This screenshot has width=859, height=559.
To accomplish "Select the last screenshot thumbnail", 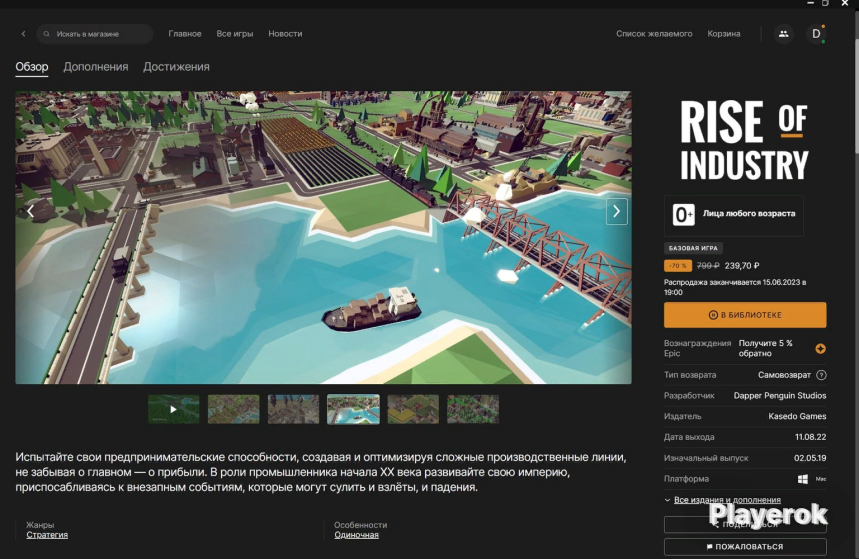I will [x=473, y=409].
